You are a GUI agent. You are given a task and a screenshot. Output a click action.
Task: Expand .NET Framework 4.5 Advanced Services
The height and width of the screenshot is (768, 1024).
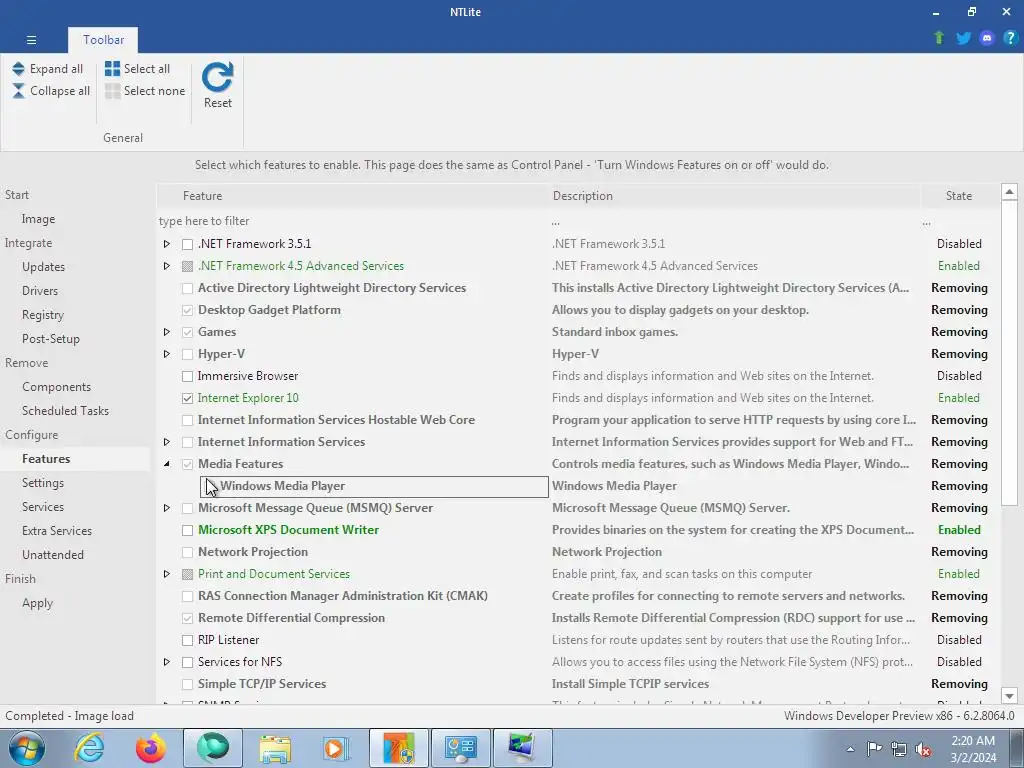pyautogui.click(x=167, y=266)
